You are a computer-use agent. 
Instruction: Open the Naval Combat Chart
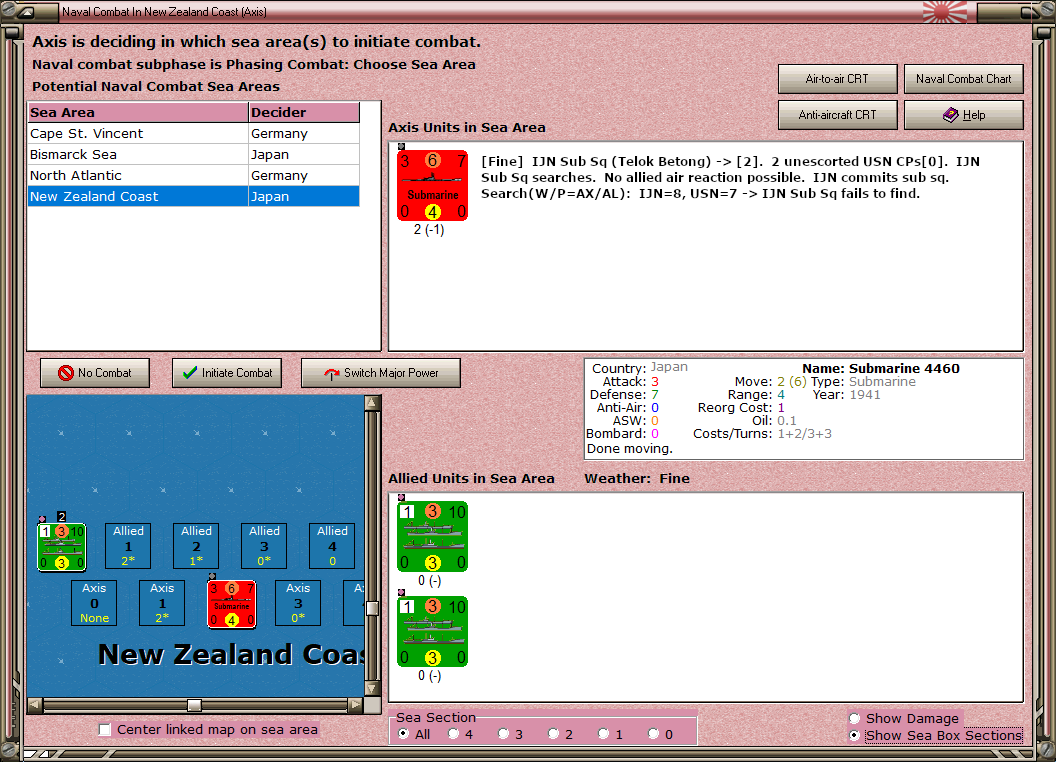(963, 79)
